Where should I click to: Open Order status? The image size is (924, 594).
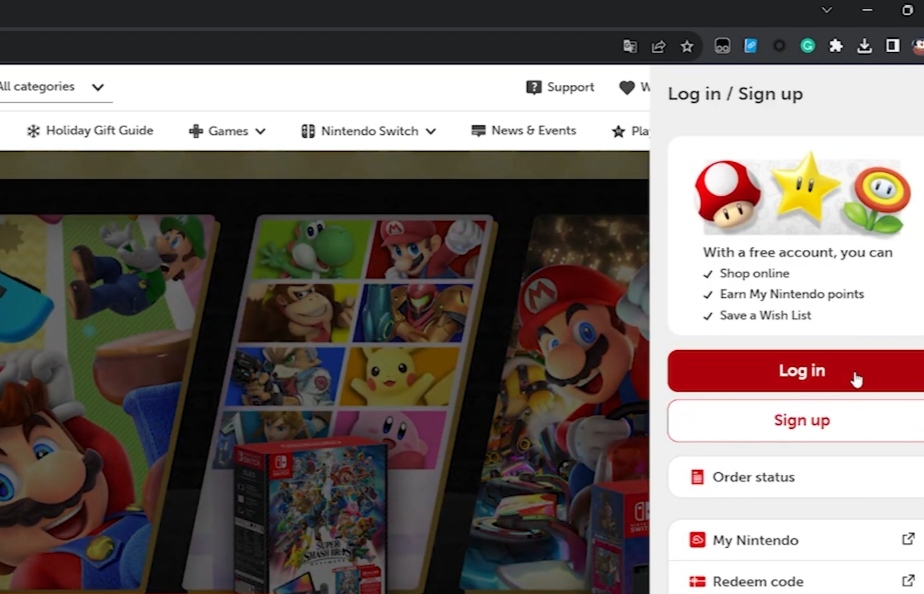coord(796,477)
